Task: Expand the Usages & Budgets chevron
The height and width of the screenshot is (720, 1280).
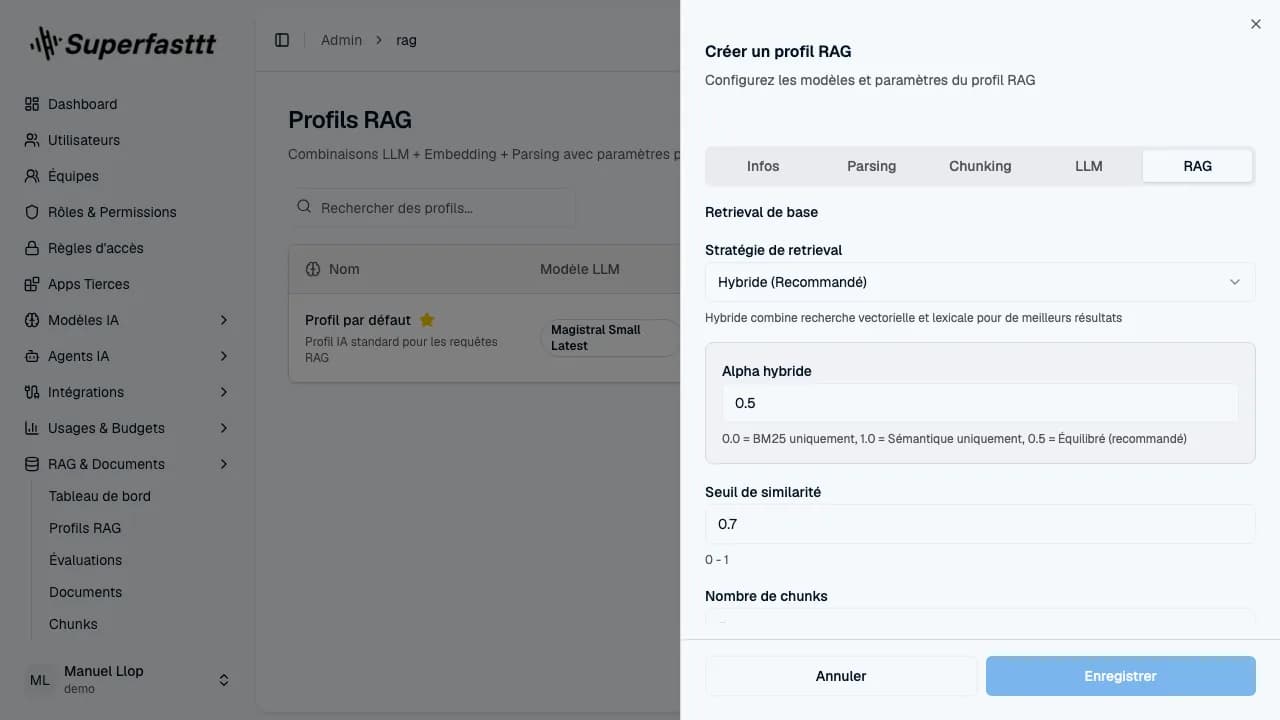Action: pyautogui.click(x=224, y=428)
